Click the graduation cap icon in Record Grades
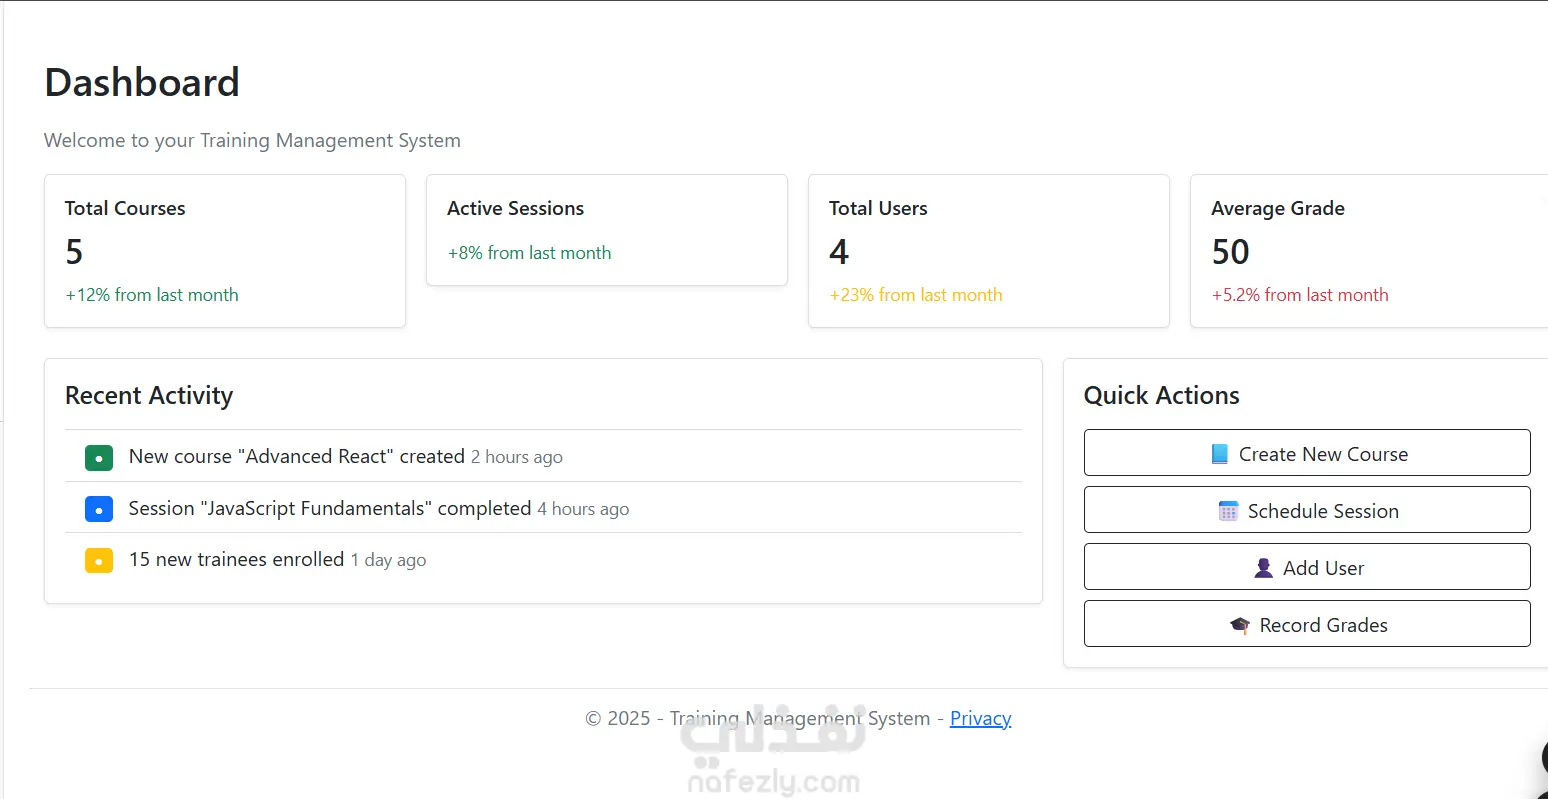 coord(1240,625)
